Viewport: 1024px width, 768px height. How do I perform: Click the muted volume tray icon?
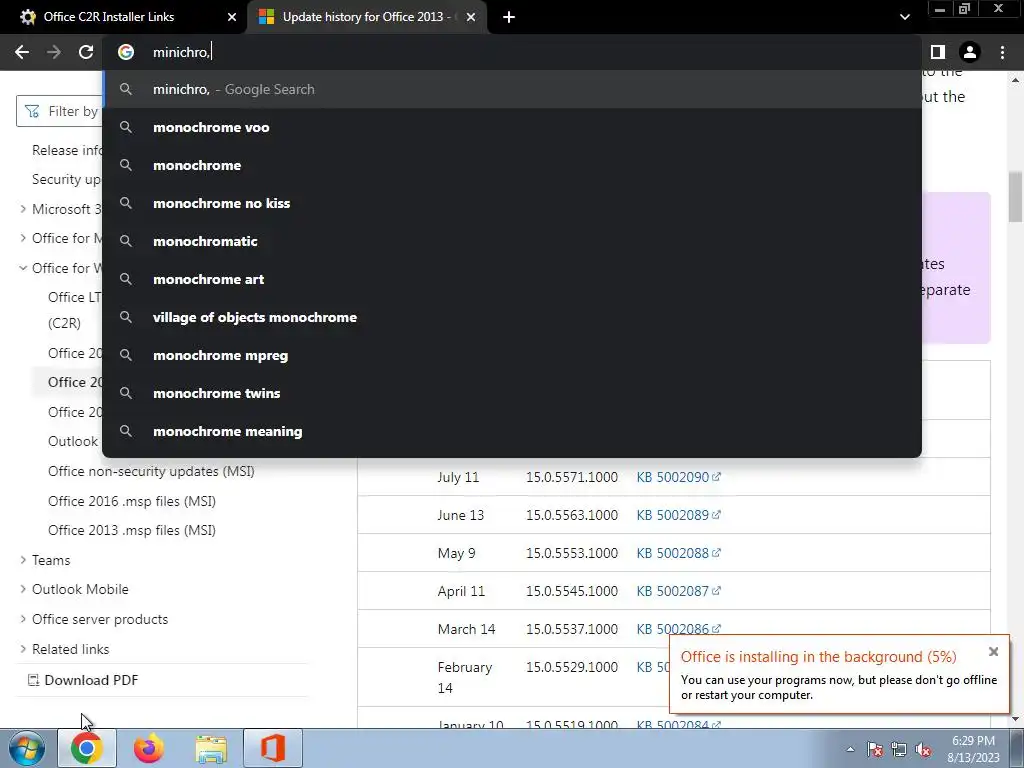click(x=923, y=750)
